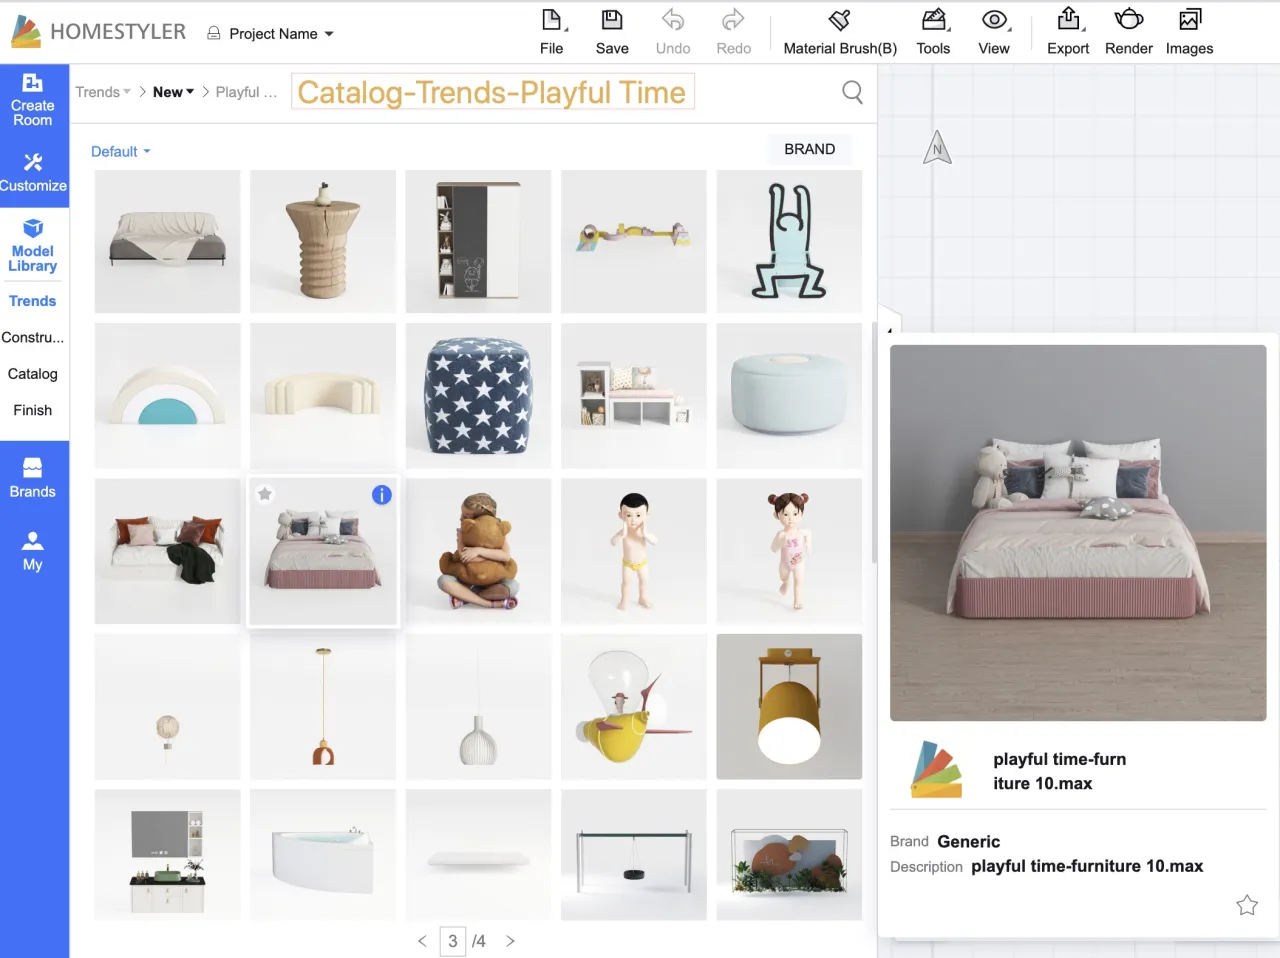Click the BRAND filter button
This screenshot has width=1280, height=958.
point(809,149)
